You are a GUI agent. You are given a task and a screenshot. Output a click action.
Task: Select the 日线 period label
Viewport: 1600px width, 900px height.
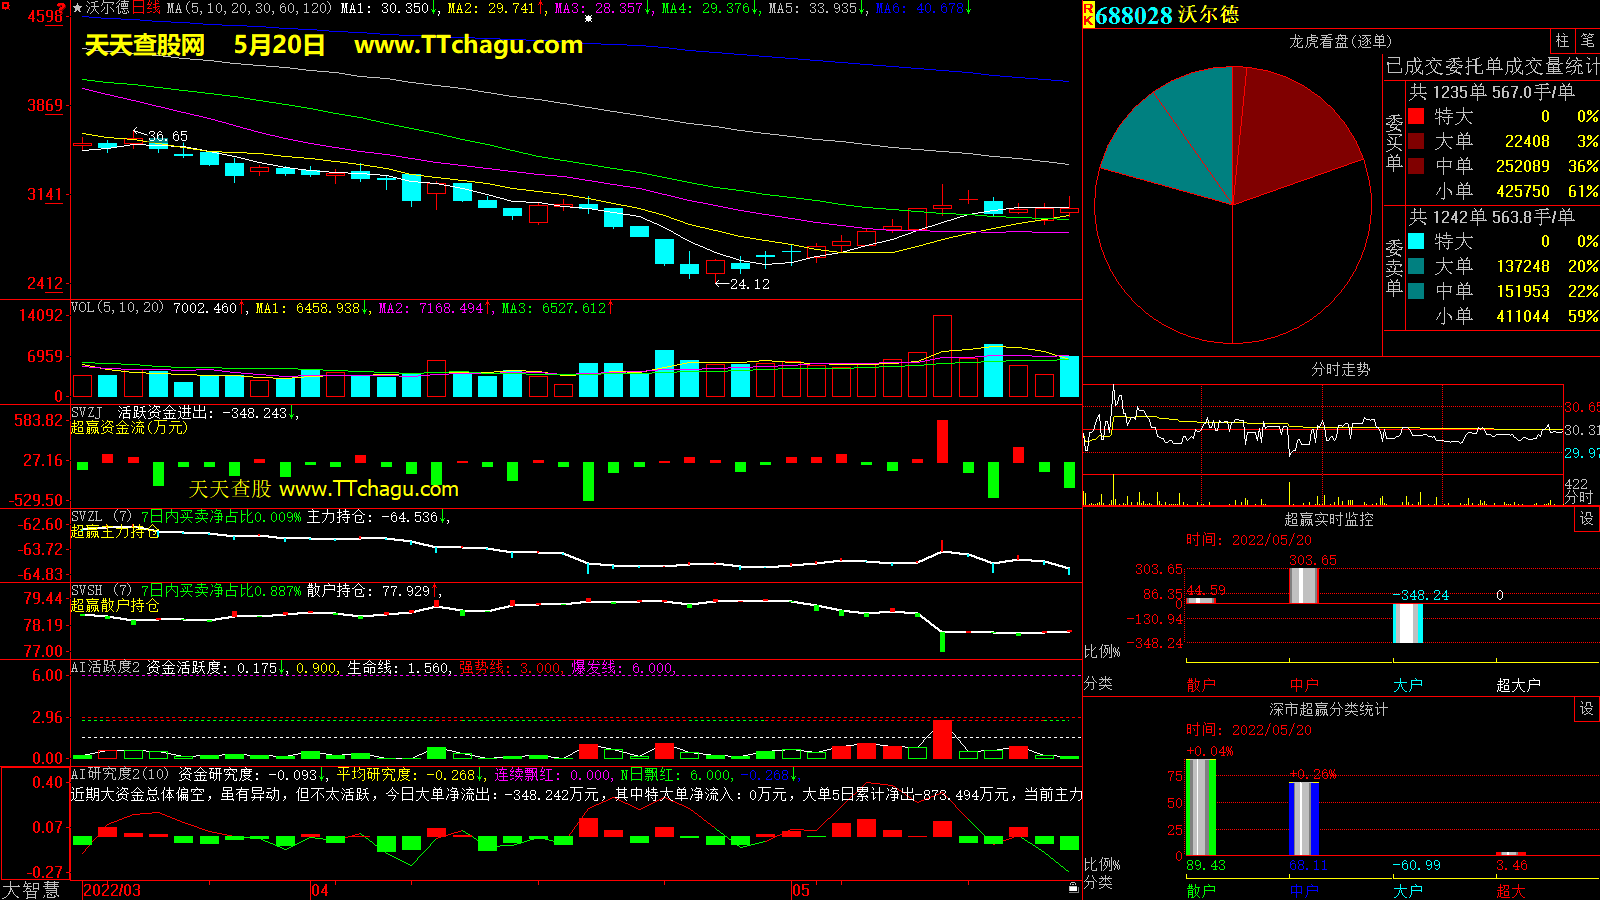146,8
